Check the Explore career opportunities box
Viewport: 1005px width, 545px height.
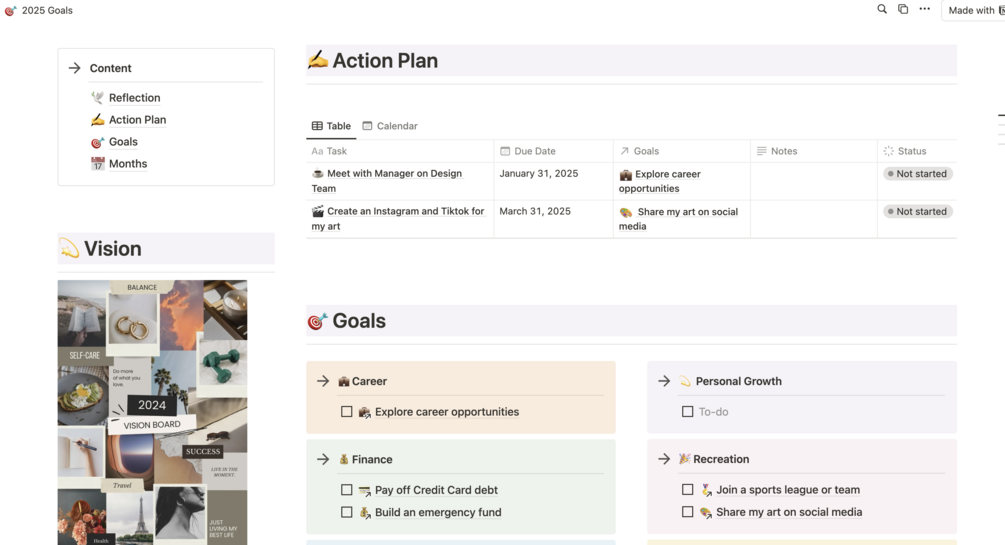[x=347, y=412]
